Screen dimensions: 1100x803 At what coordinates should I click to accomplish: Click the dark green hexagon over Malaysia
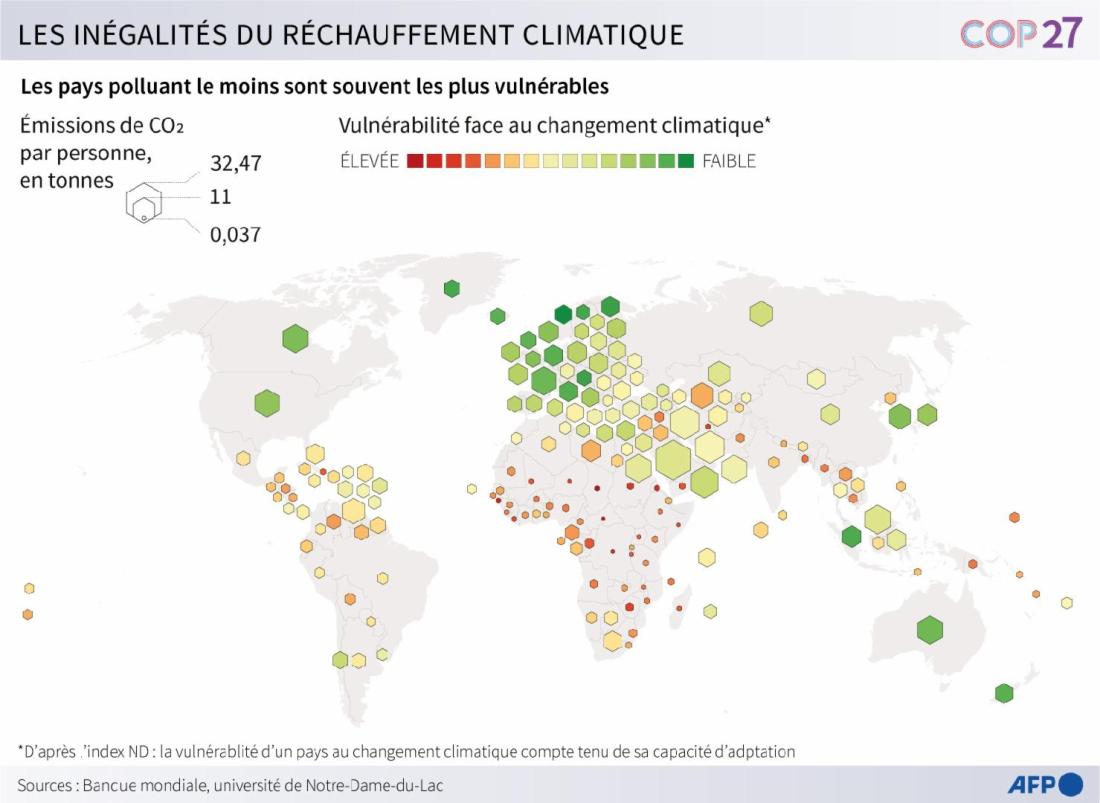point(851,537)
